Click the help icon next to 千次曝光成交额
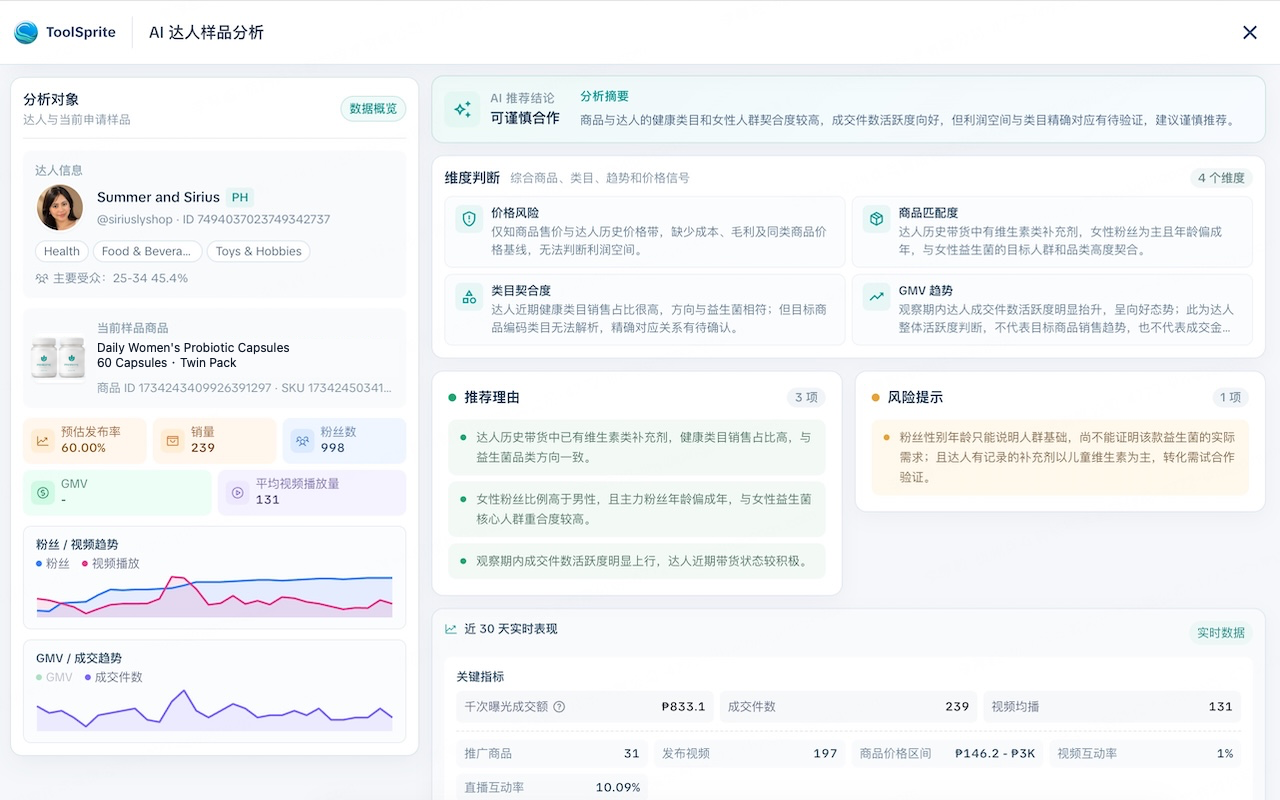The width and height of the screenshot is (1280, 800). [x=559, y=706]
